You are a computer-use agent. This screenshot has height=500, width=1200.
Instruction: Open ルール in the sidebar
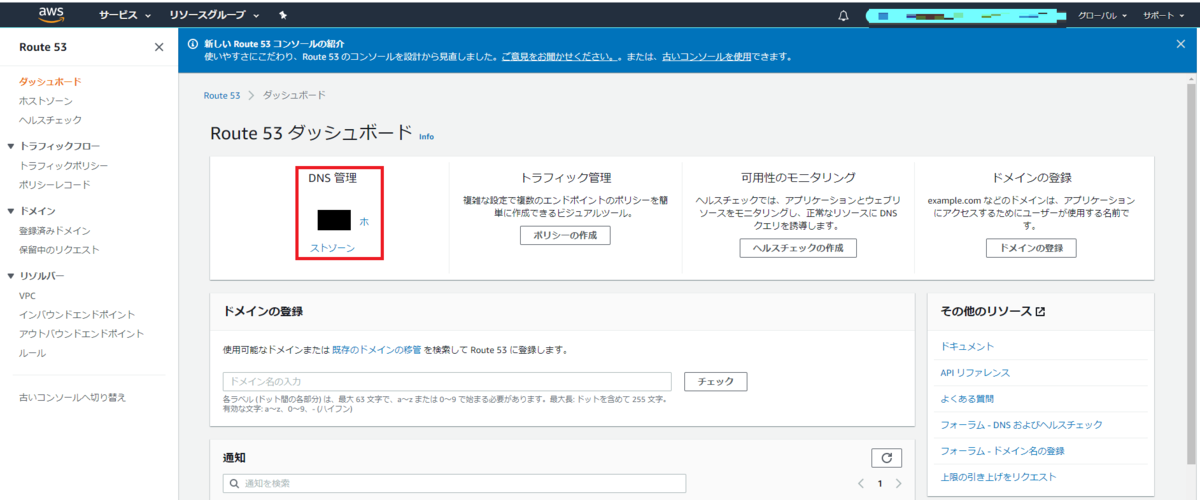(32, 353)
